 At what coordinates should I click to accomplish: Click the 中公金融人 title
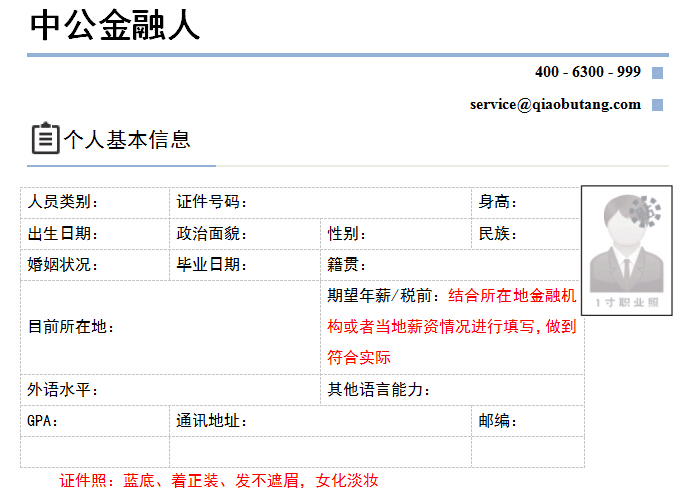[115, 25]
